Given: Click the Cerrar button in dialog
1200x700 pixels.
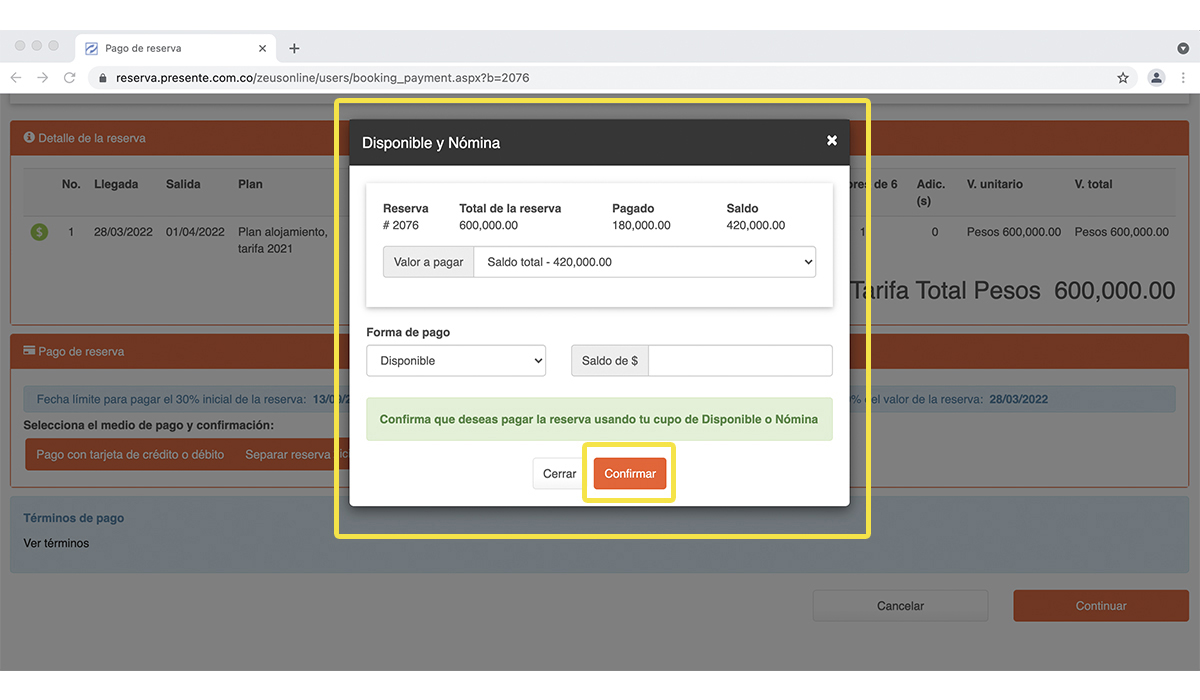Looking at the screenshot, I should tap(559, 474).
